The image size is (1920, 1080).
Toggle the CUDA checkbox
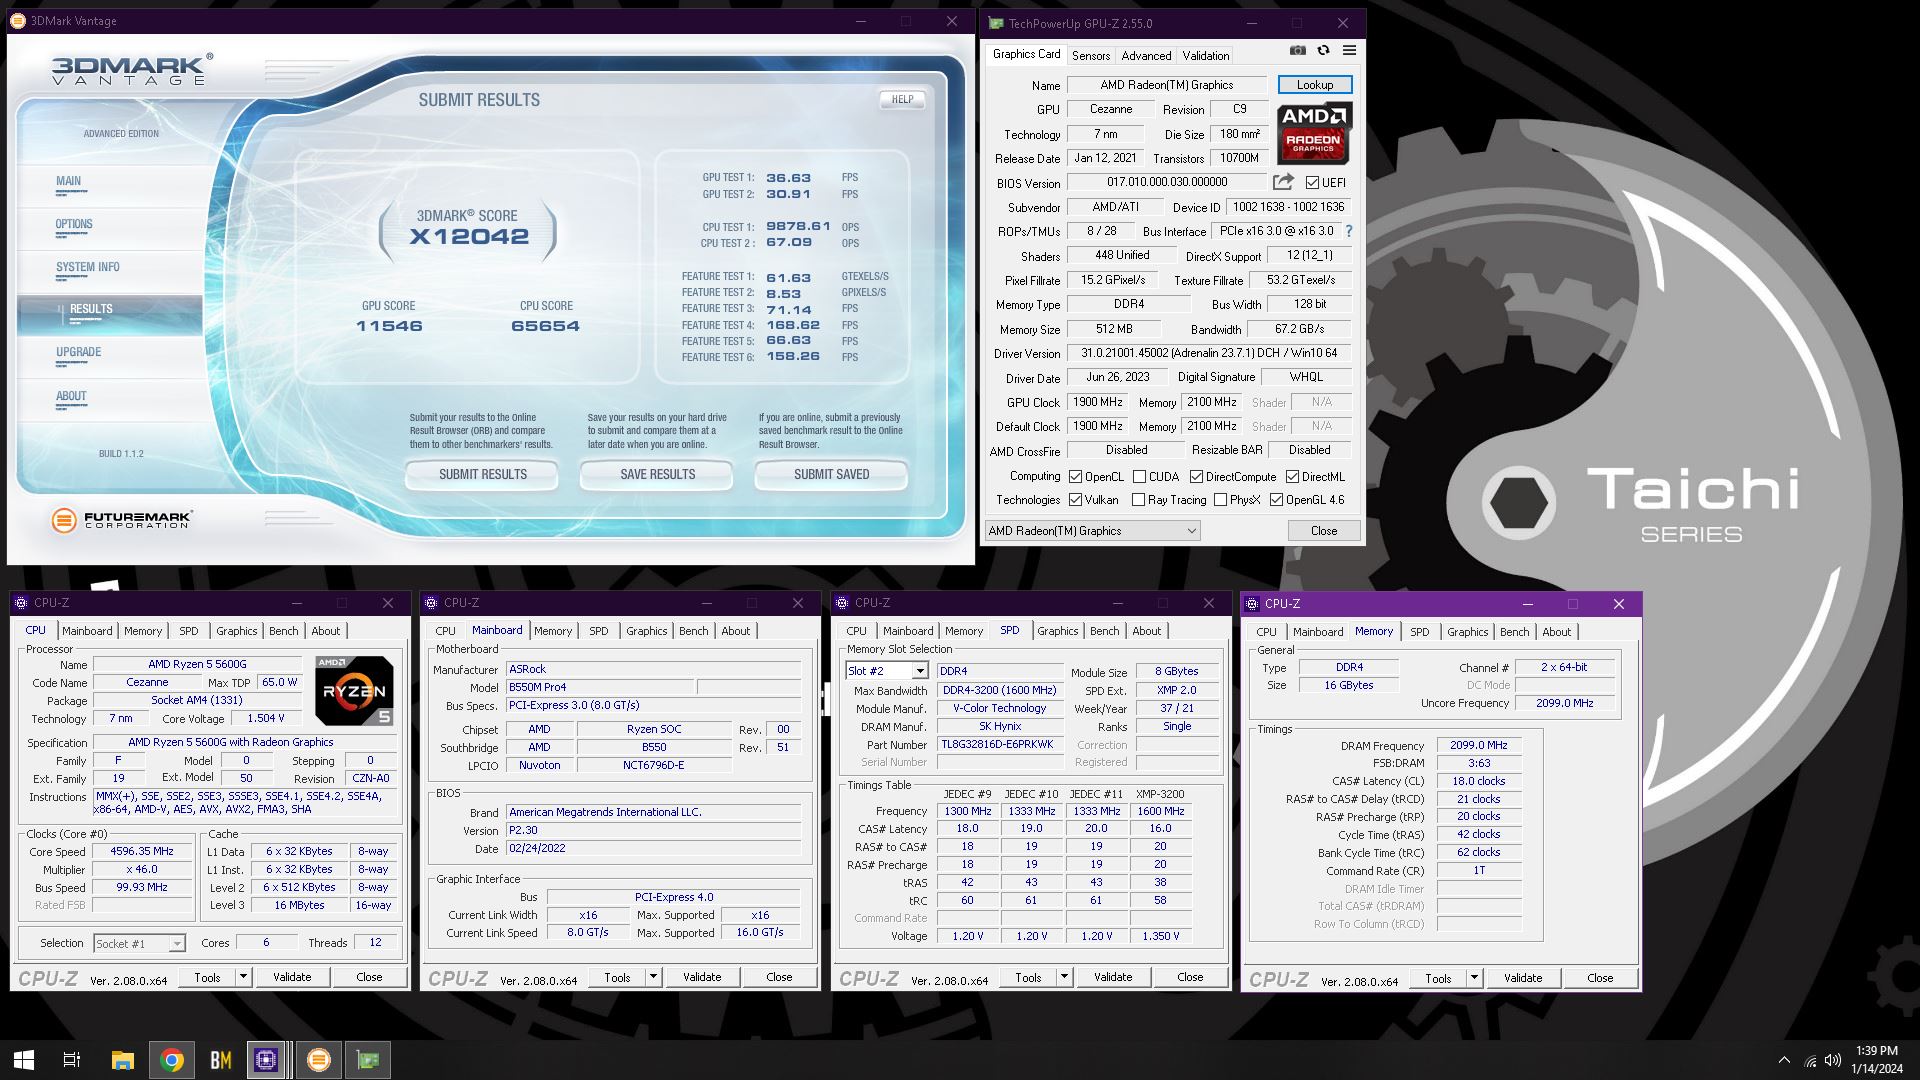pyautogui.click(x=1139, y=477)
